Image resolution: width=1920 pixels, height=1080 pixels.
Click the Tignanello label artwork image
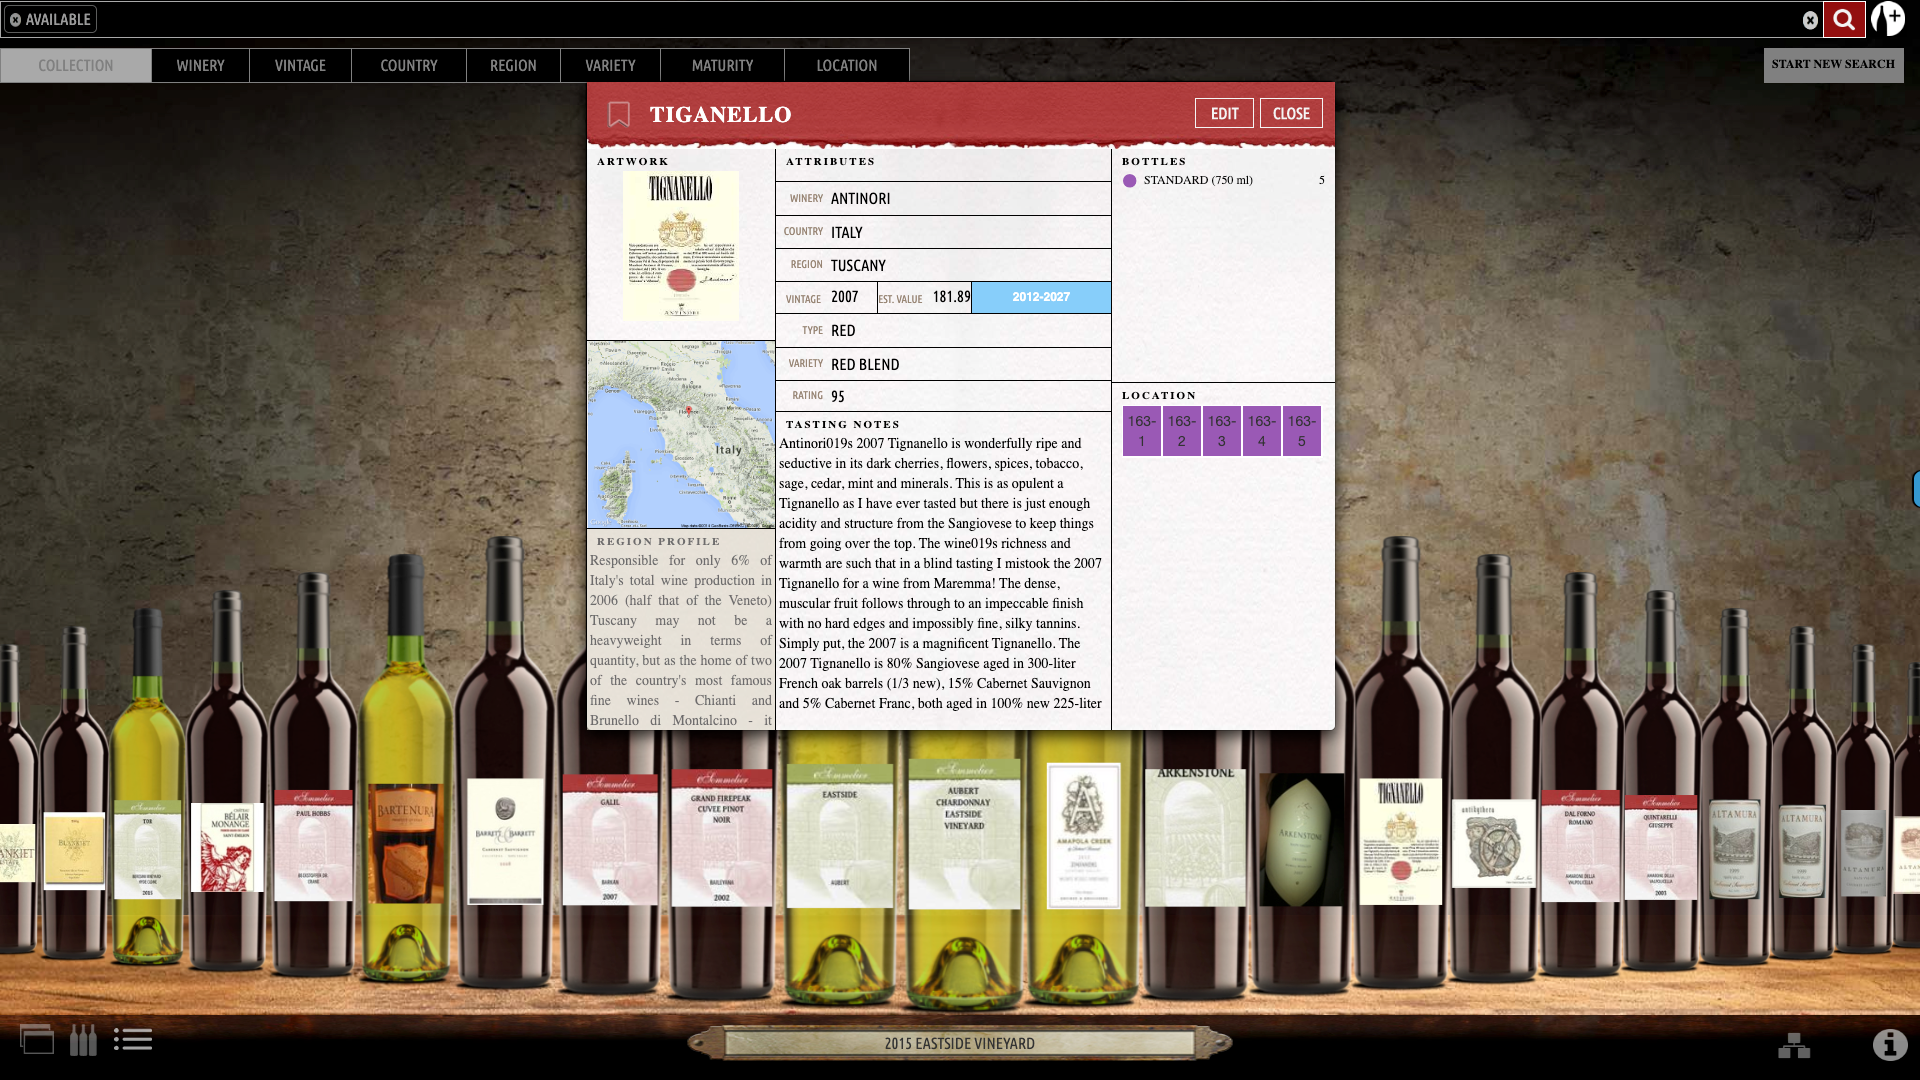pos(681,246)
